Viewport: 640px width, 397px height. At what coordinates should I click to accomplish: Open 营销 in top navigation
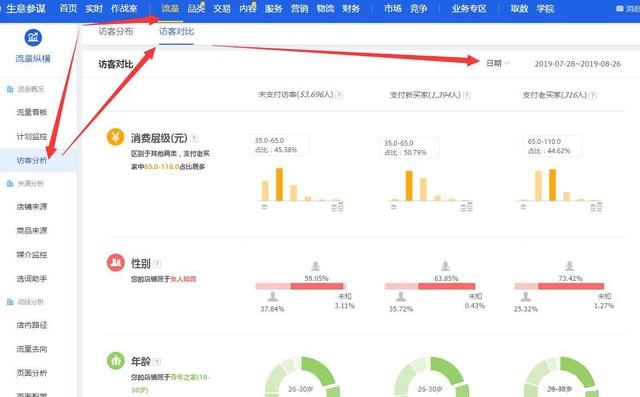pos(299,8)
